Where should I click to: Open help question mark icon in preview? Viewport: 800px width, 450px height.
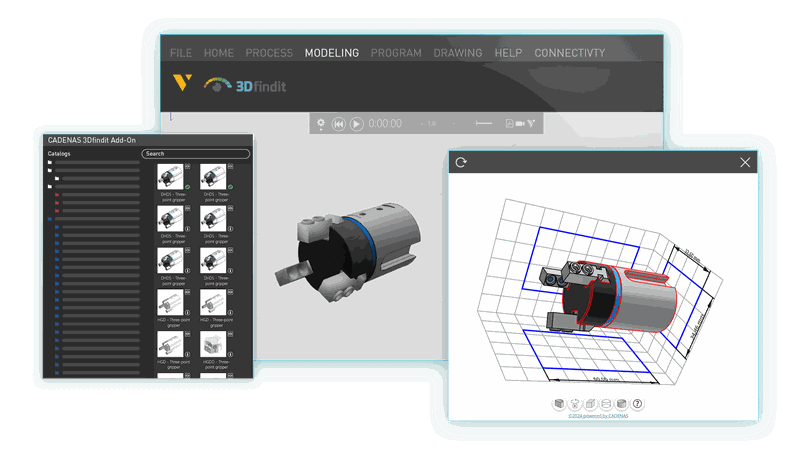[x=637, y=404]
